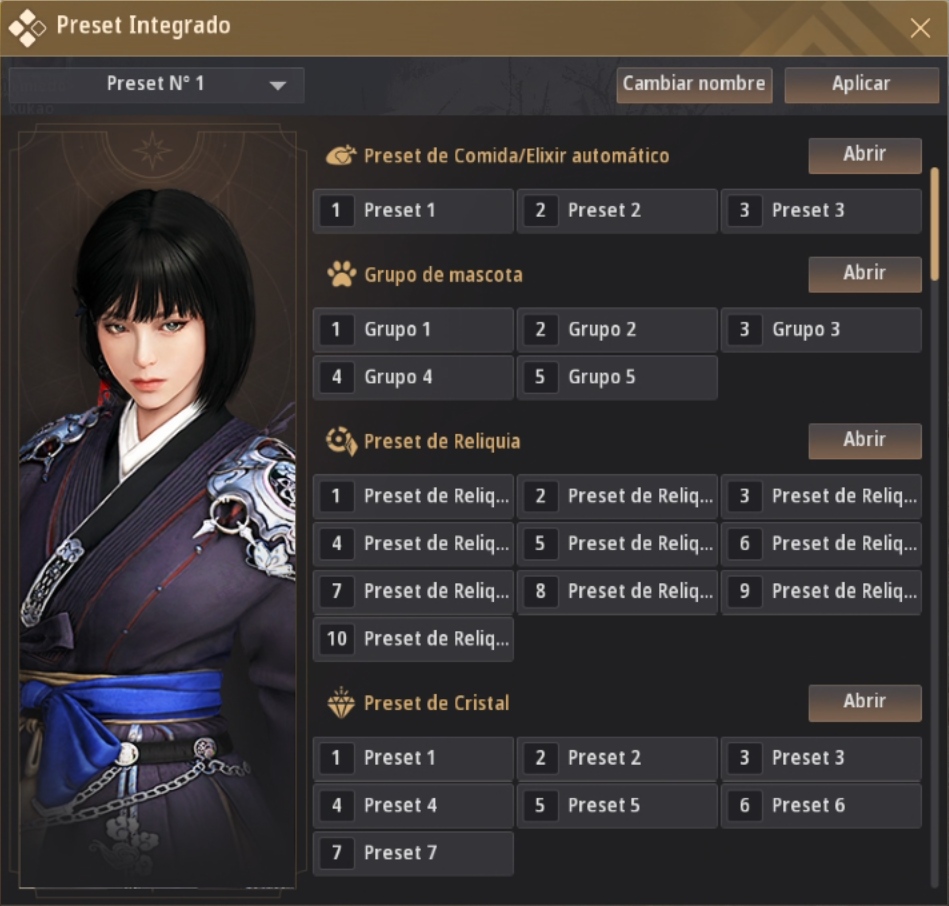
Task: Open the Comida/Elixir automático preset settings
Action: coord(864,155)
